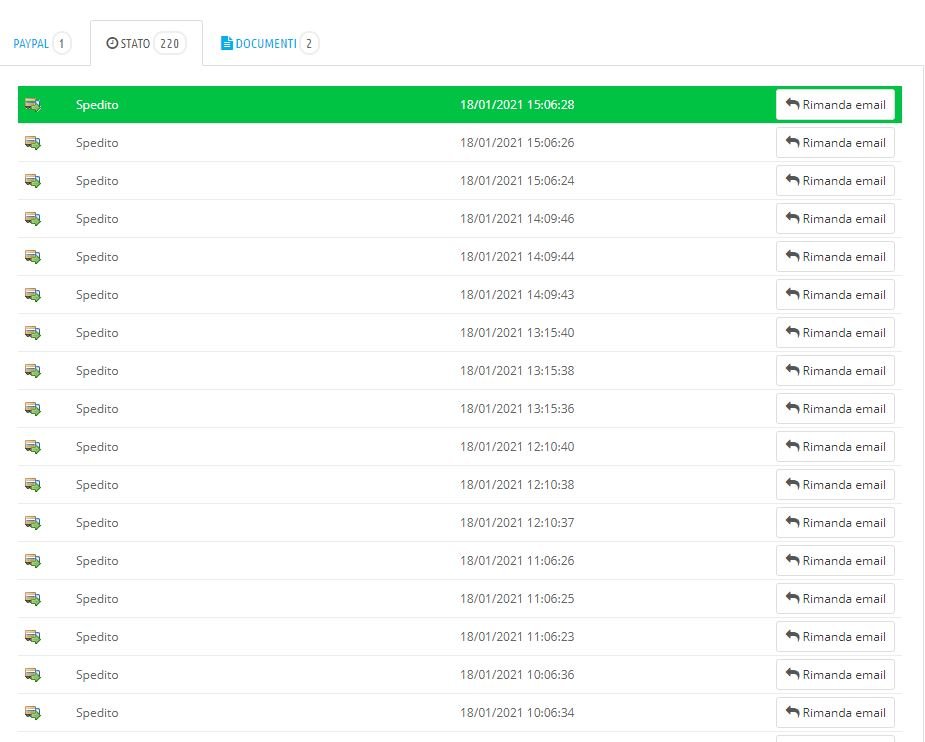Click the date 18/01/2021 12:10:40
This screenshot has height=742, width=925.
517,447
